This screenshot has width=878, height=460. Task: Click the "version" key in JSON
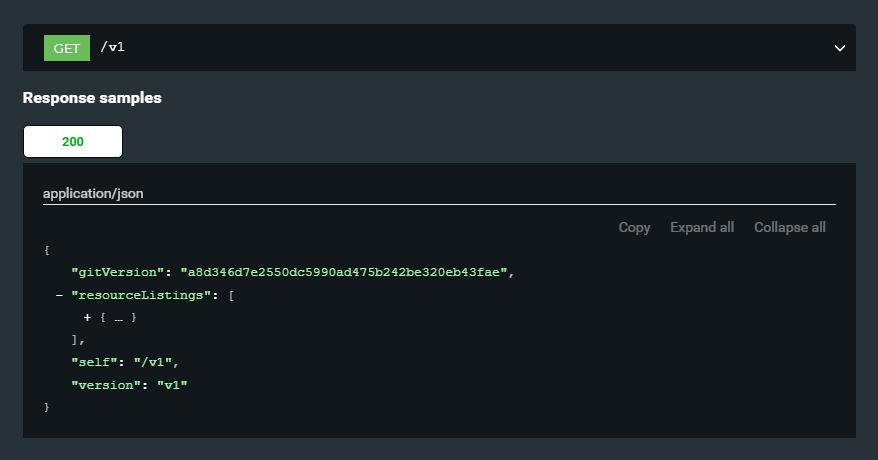point(106,385)
